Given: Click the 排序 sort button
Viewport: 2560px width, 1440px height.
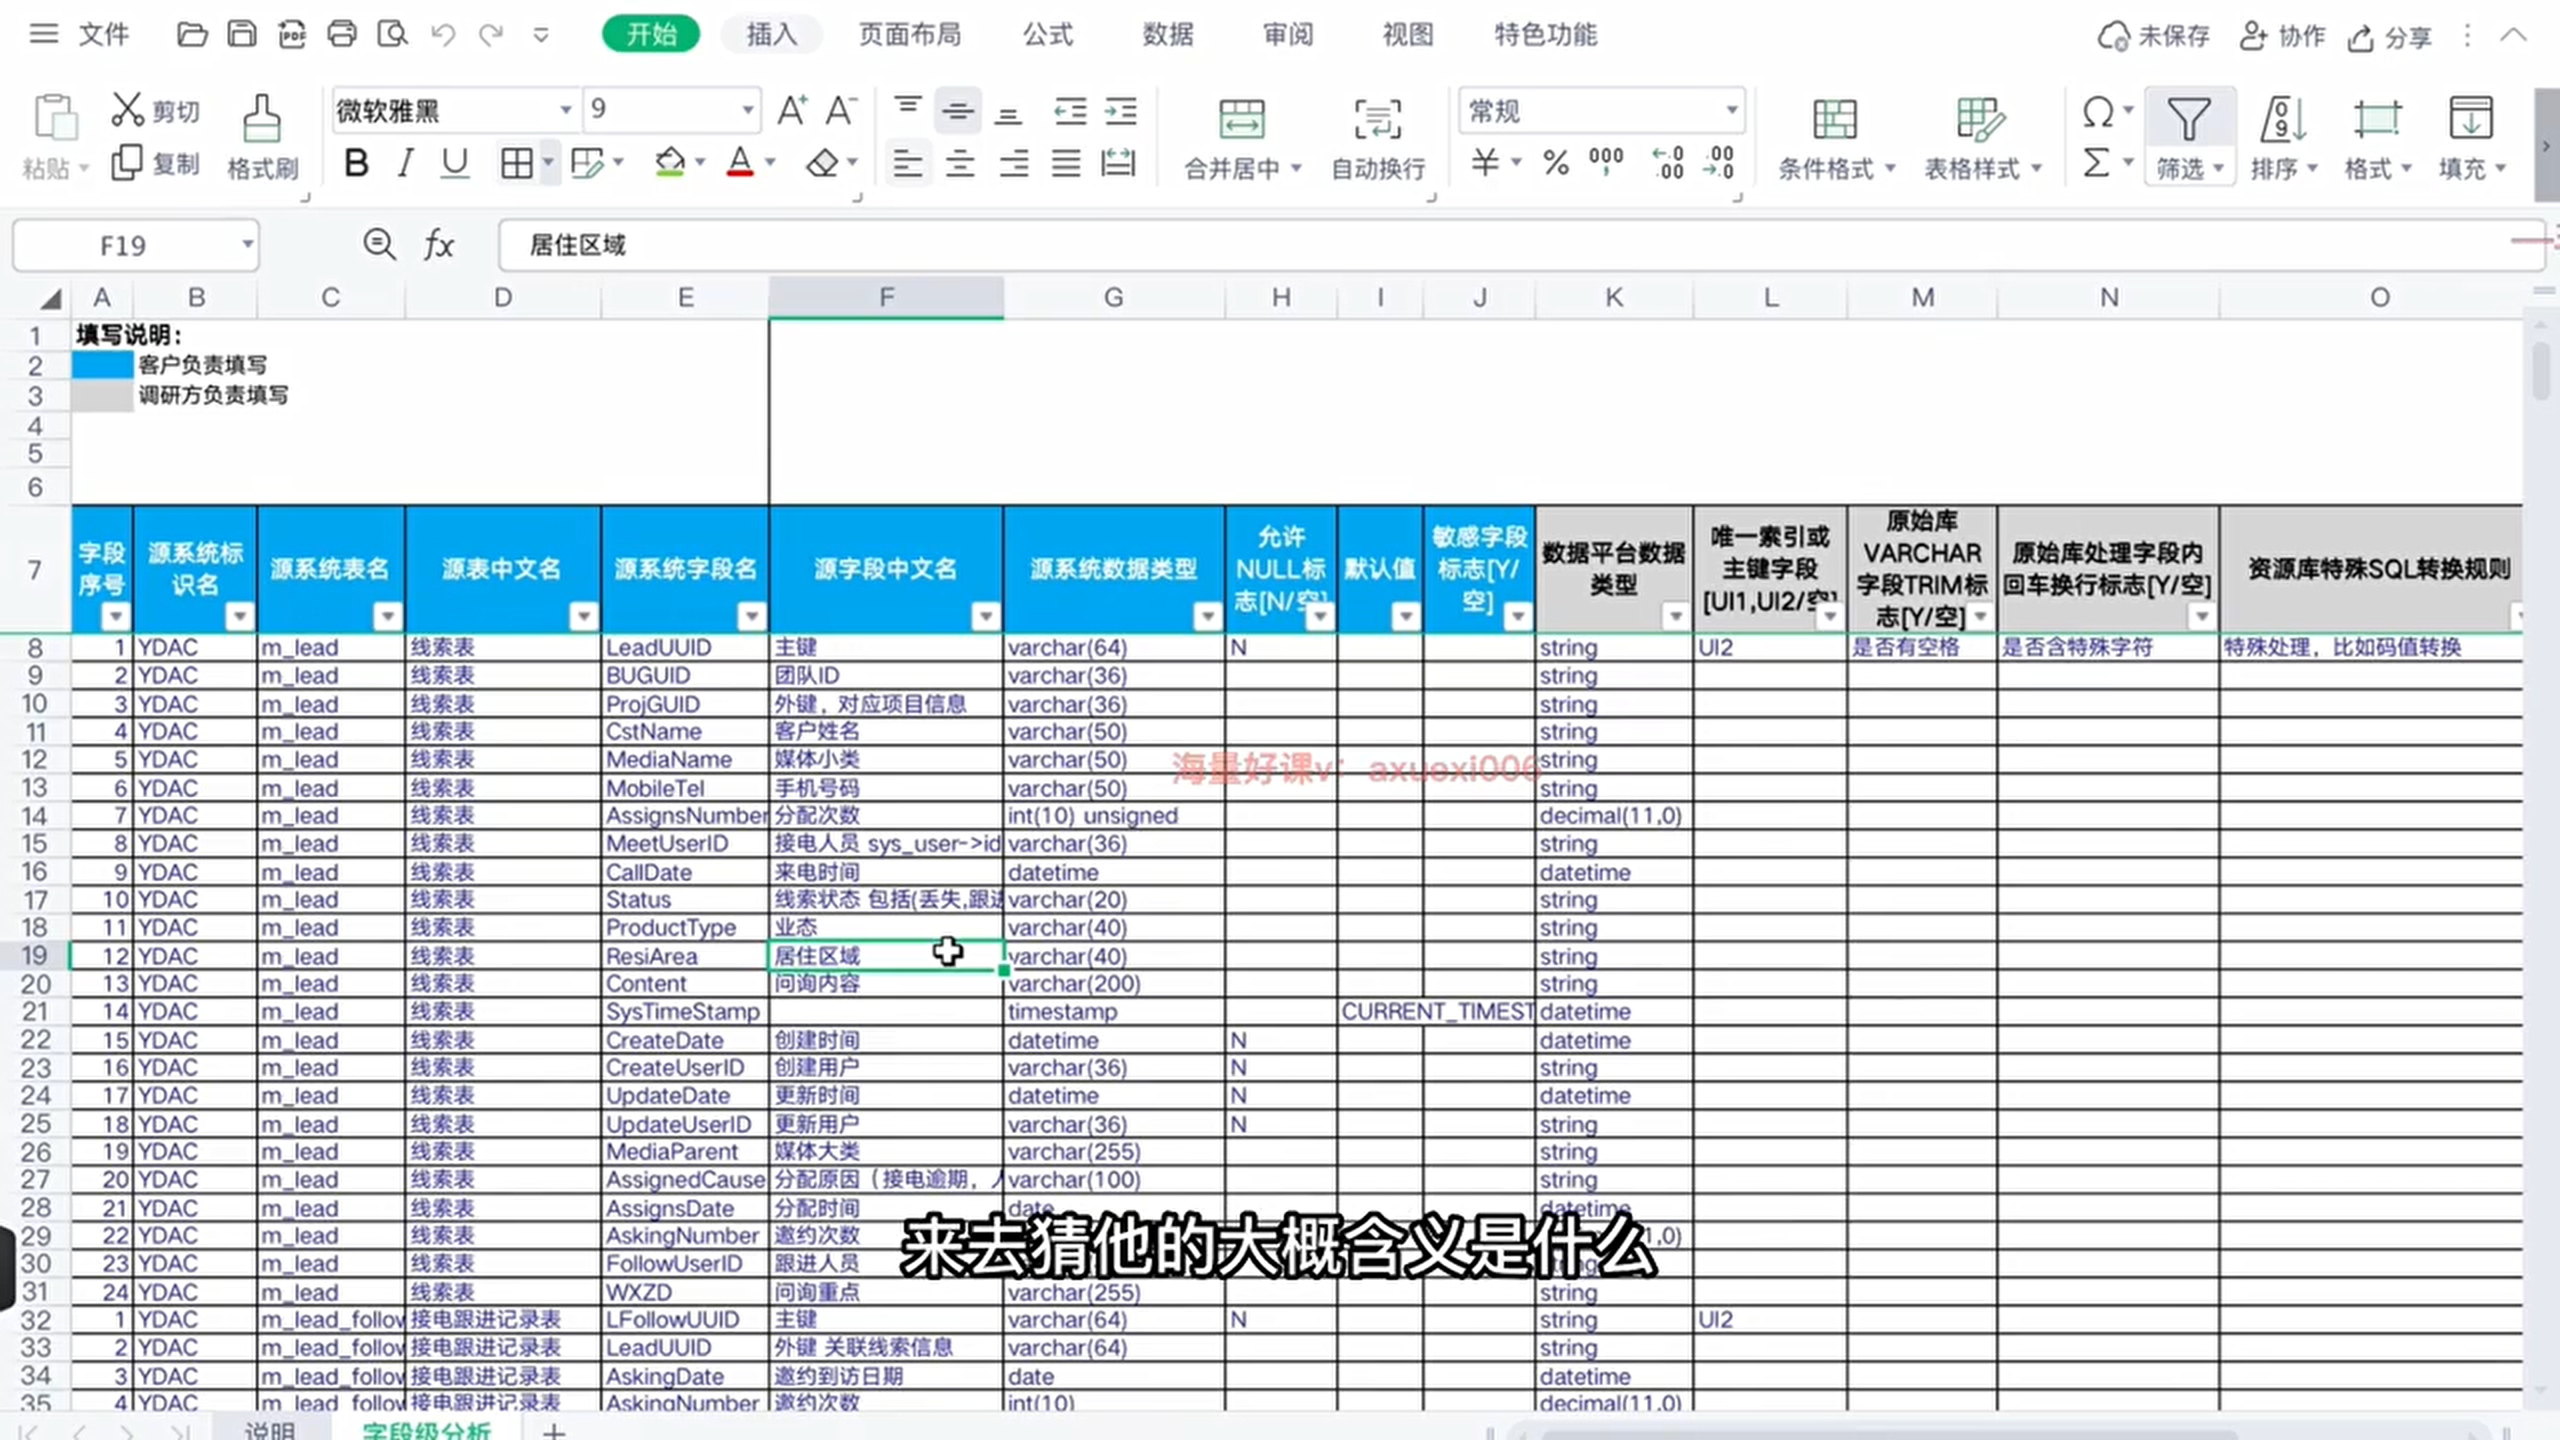Looking at the screenshot, I should point(2283,138).
